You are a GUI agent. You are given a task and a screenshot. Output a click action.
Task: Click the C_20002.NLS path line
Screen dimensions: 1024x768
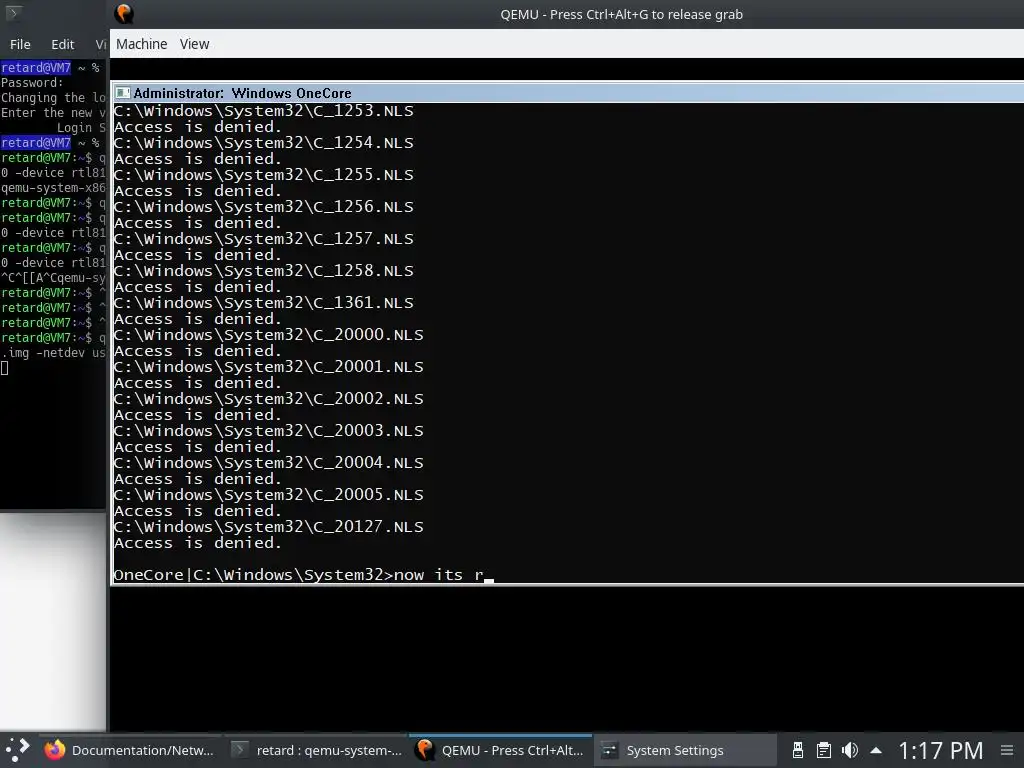point(268,398)
